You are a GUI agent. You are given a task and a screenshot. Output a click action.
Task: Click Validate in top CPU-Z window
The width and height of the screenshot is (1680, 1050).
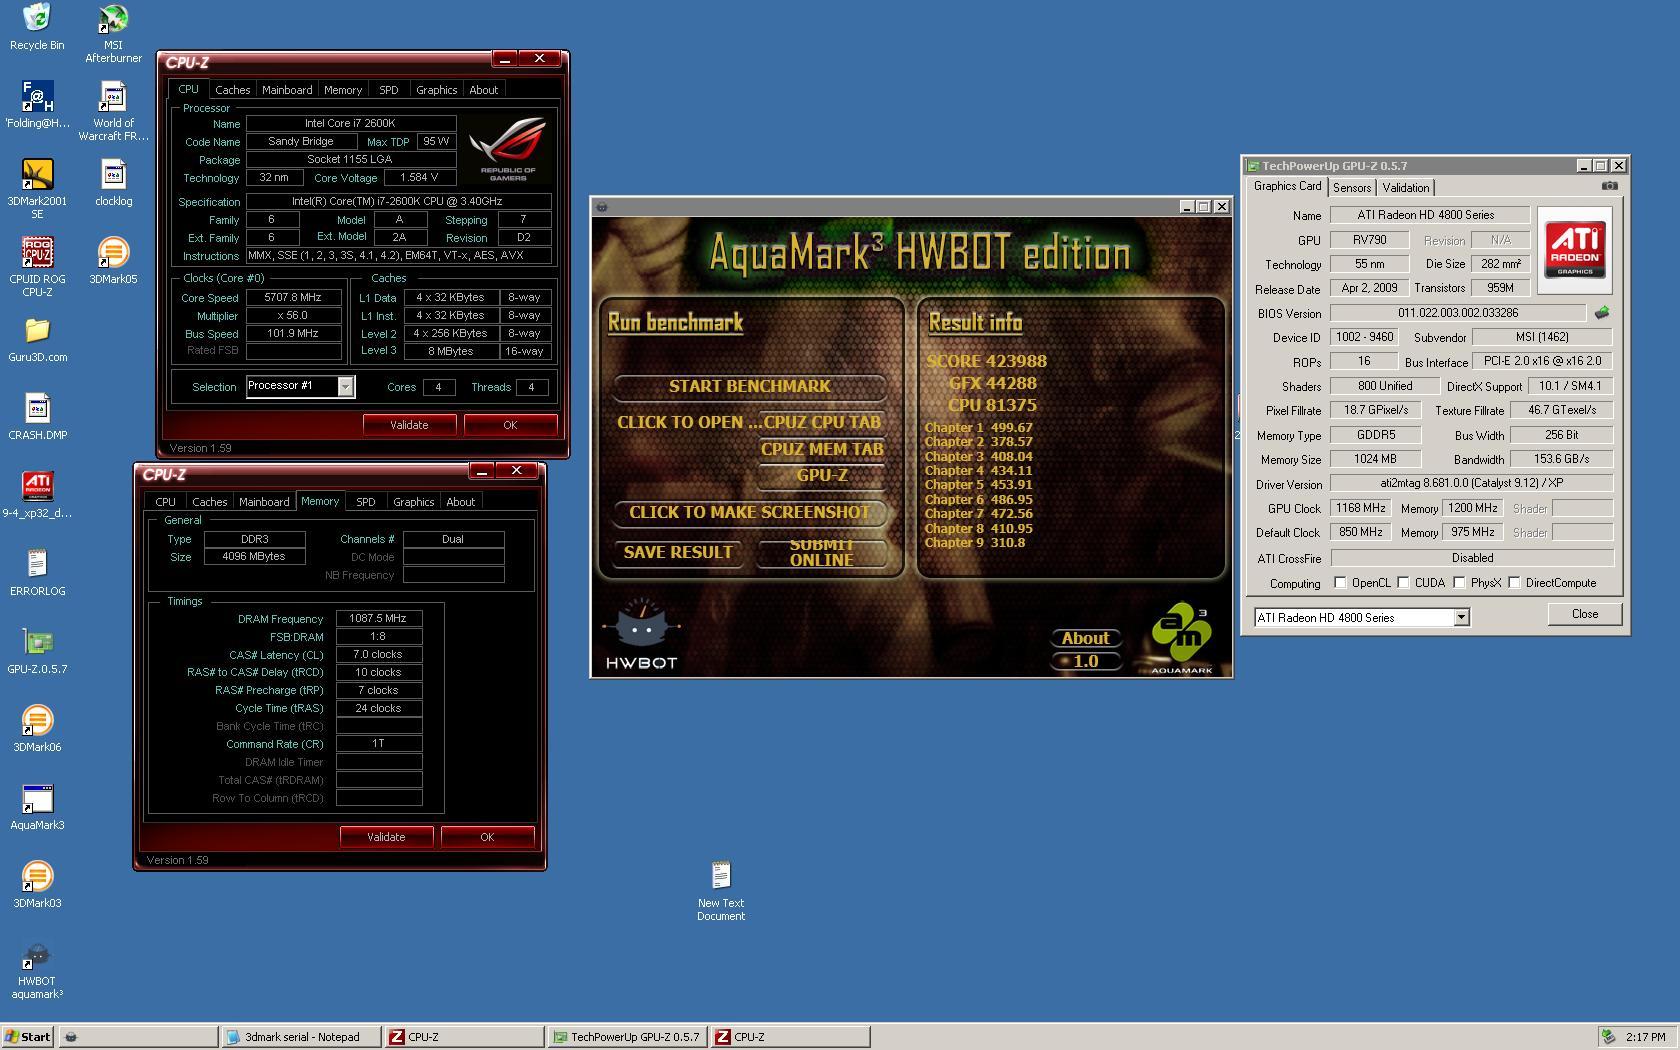[409, 425]
